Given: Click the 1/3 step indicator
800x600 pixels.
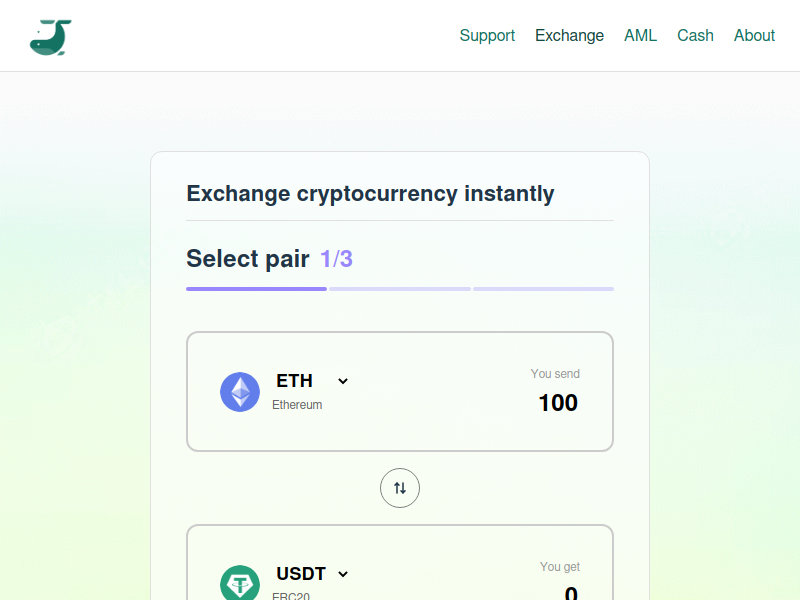Looking at the screenshot, I should [x=336, y=259].
